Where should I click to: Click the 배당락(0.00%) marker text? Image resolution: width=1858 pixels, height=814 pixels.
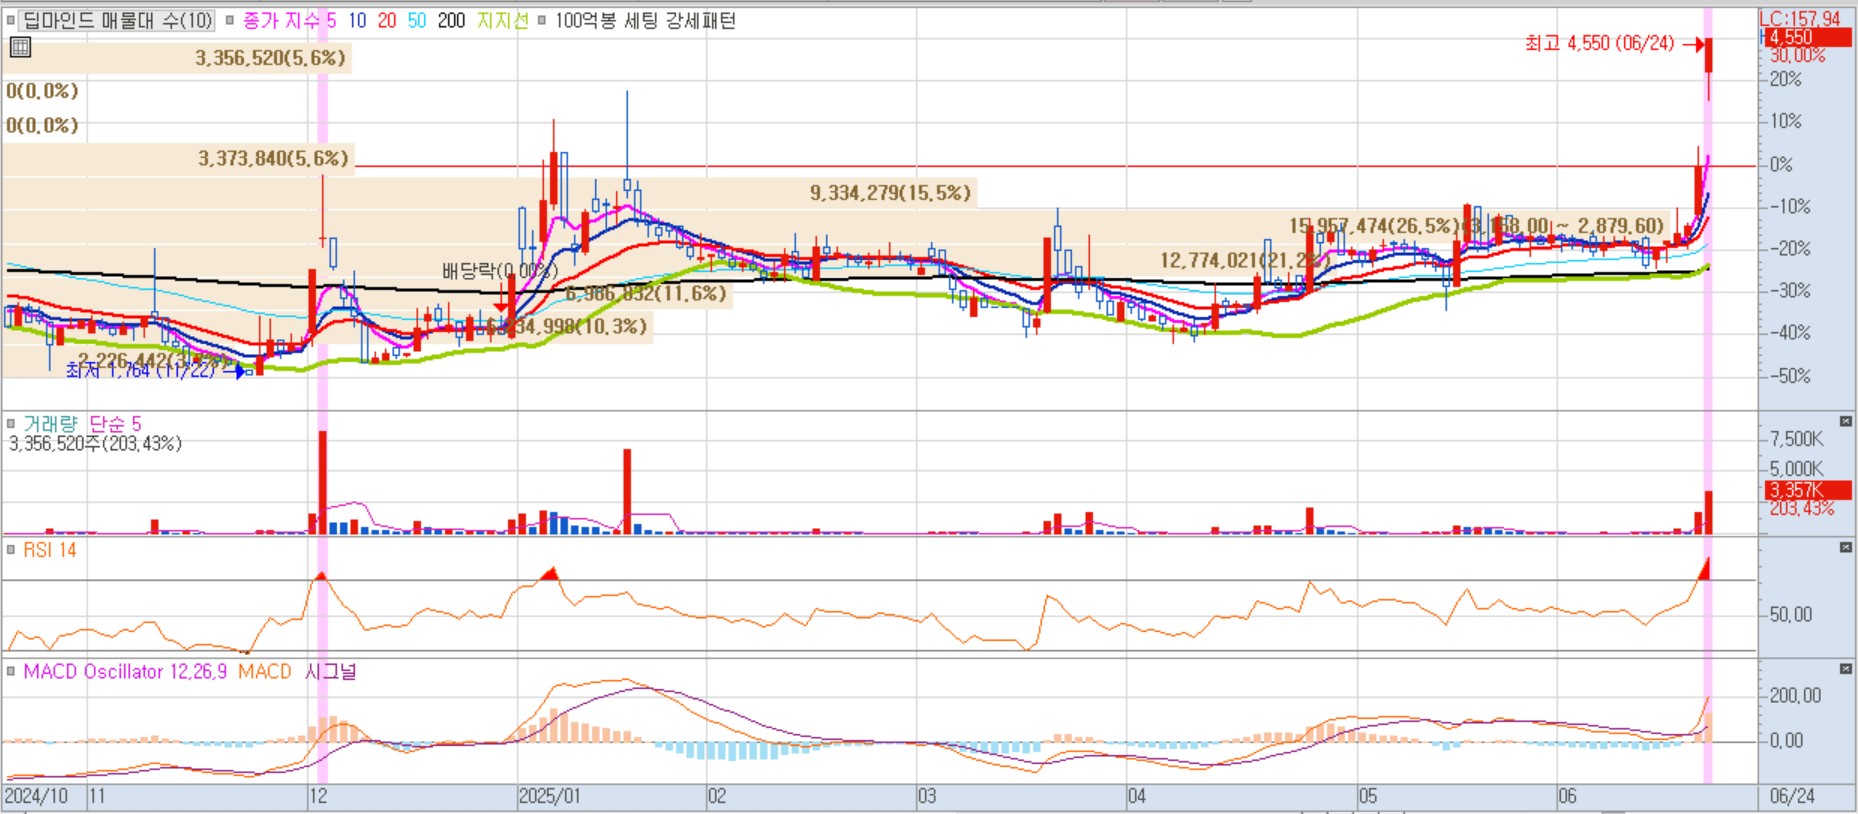coord(499,271)
